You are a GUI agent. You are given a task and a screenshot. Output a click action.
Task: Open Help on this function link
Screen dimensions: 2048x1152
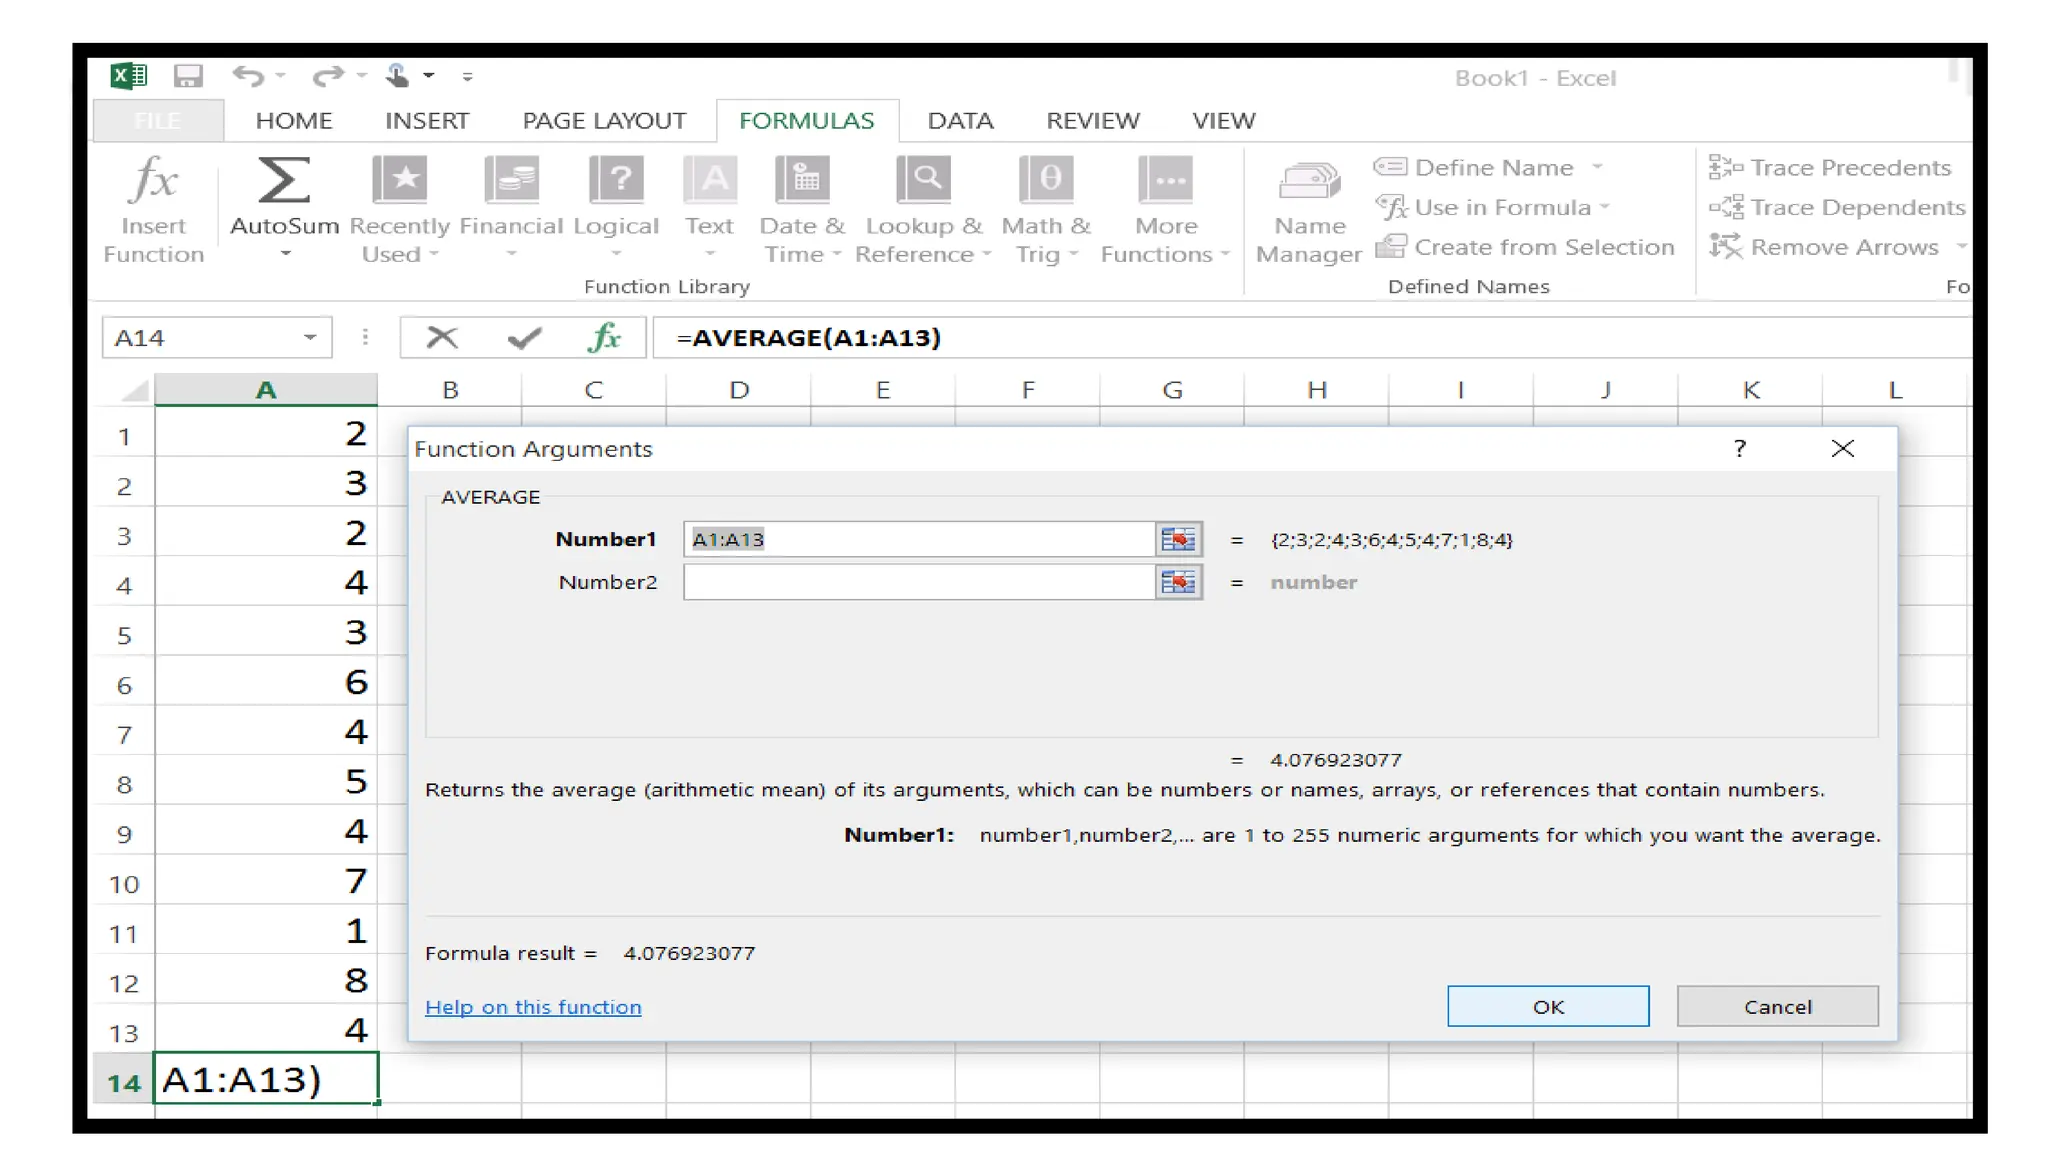[533, 1008]
